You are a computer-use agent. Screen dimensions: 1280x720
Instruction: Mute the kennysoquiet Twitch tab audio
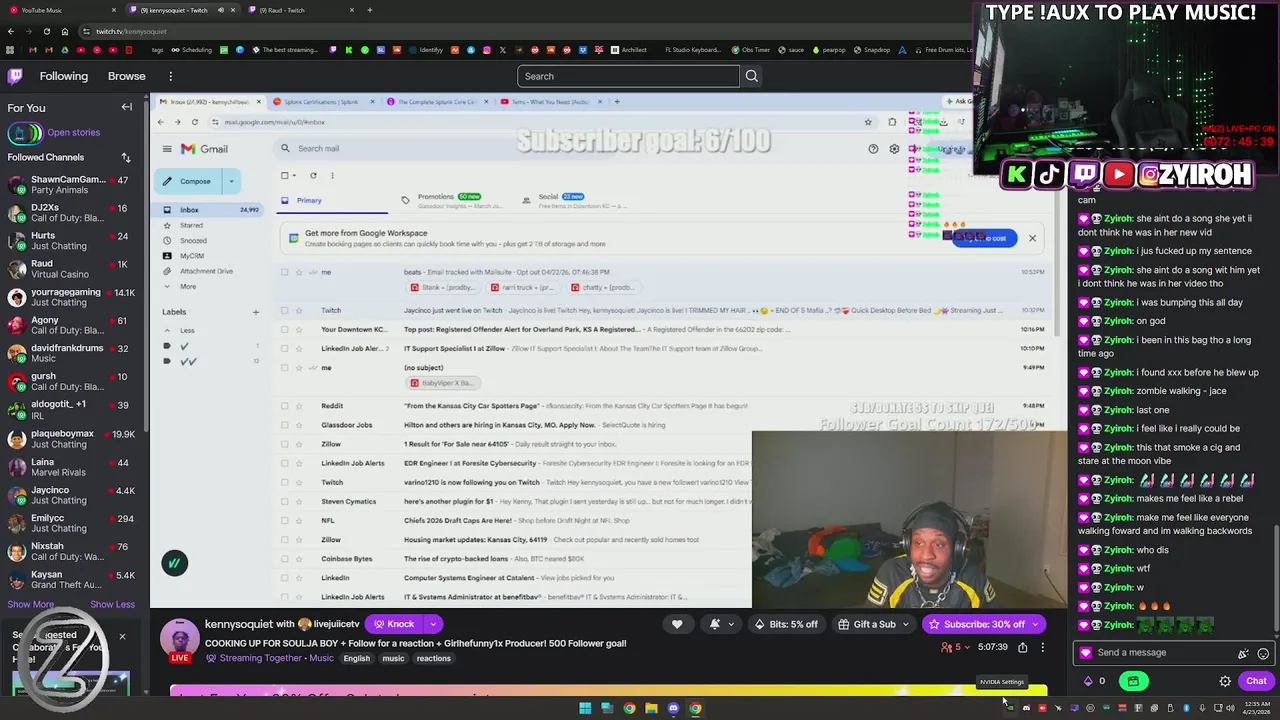click(x=221, y=10)
